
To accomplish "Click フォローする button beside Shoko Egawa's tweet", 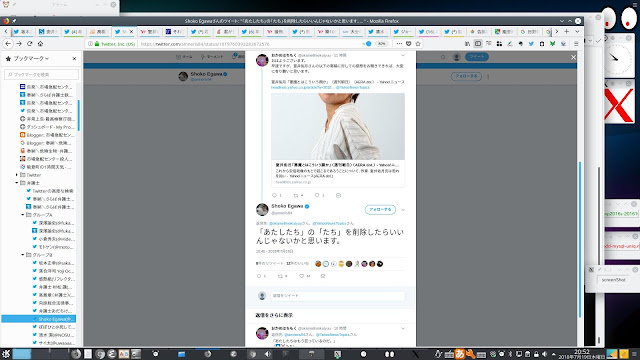I will click(x=380, y=209).
